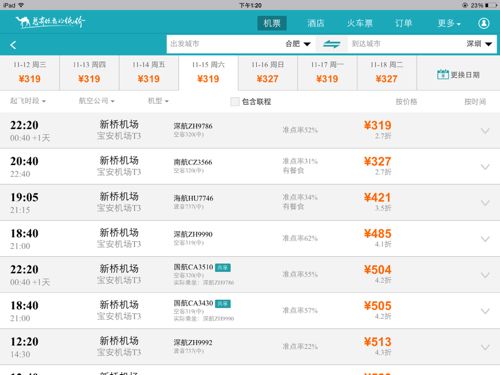The height and width of the screenshot is (375, 500).
Task: Select flight number 国航CA3510
Action: click(193, 267)
